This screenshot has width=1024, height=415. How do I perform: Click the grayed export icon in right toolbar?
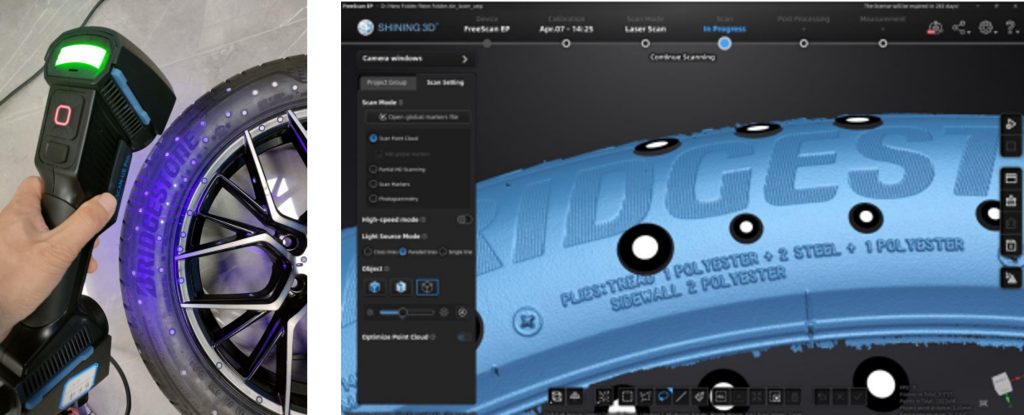tap(1010, 223)
